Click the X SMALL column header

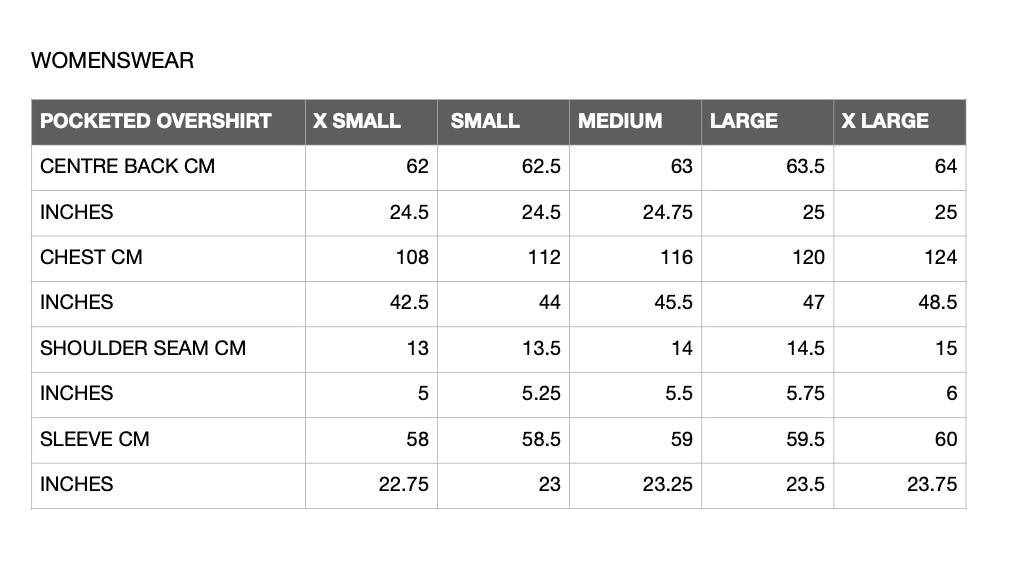(371, 122)
